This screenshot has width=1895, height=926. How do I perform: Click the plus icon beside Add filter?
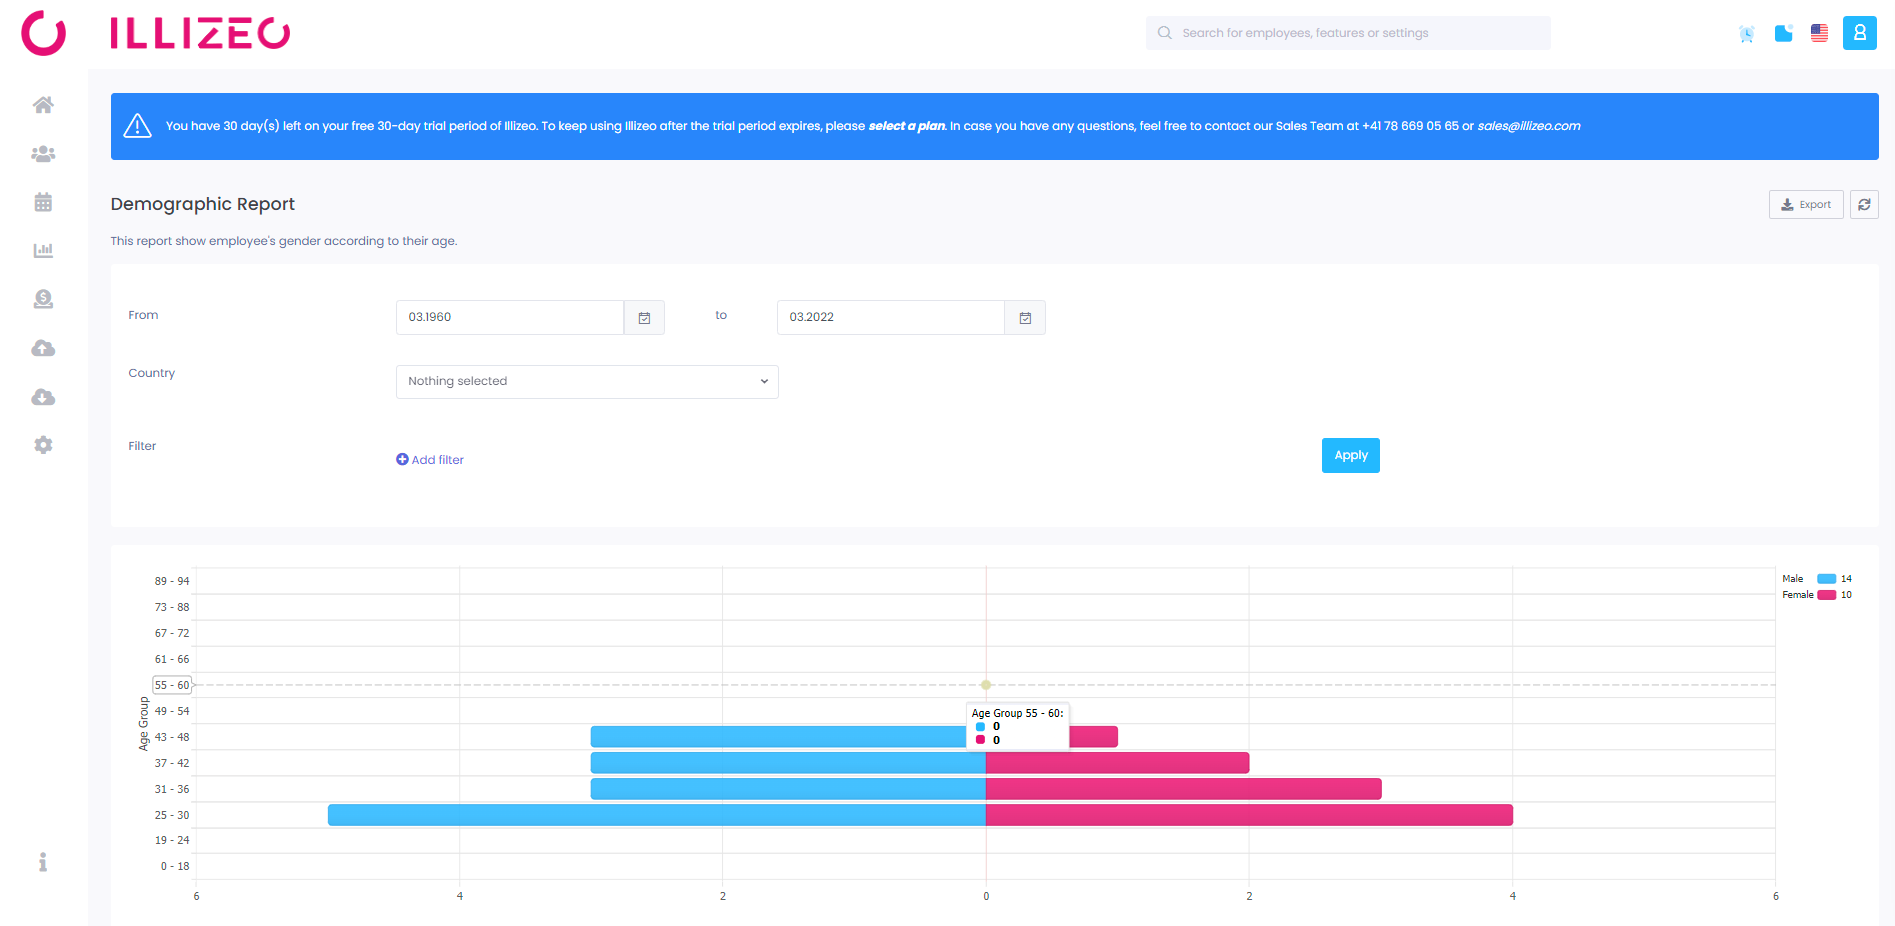[402, 460]
